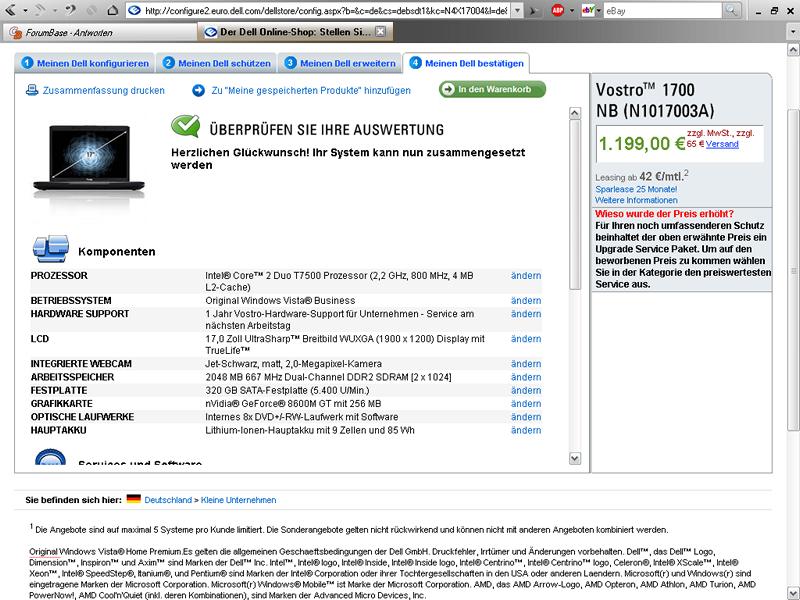This screenshot has width=800, height=600.
Task: Click the go arrow next to address bar
Action: click(x=534, y=10)
